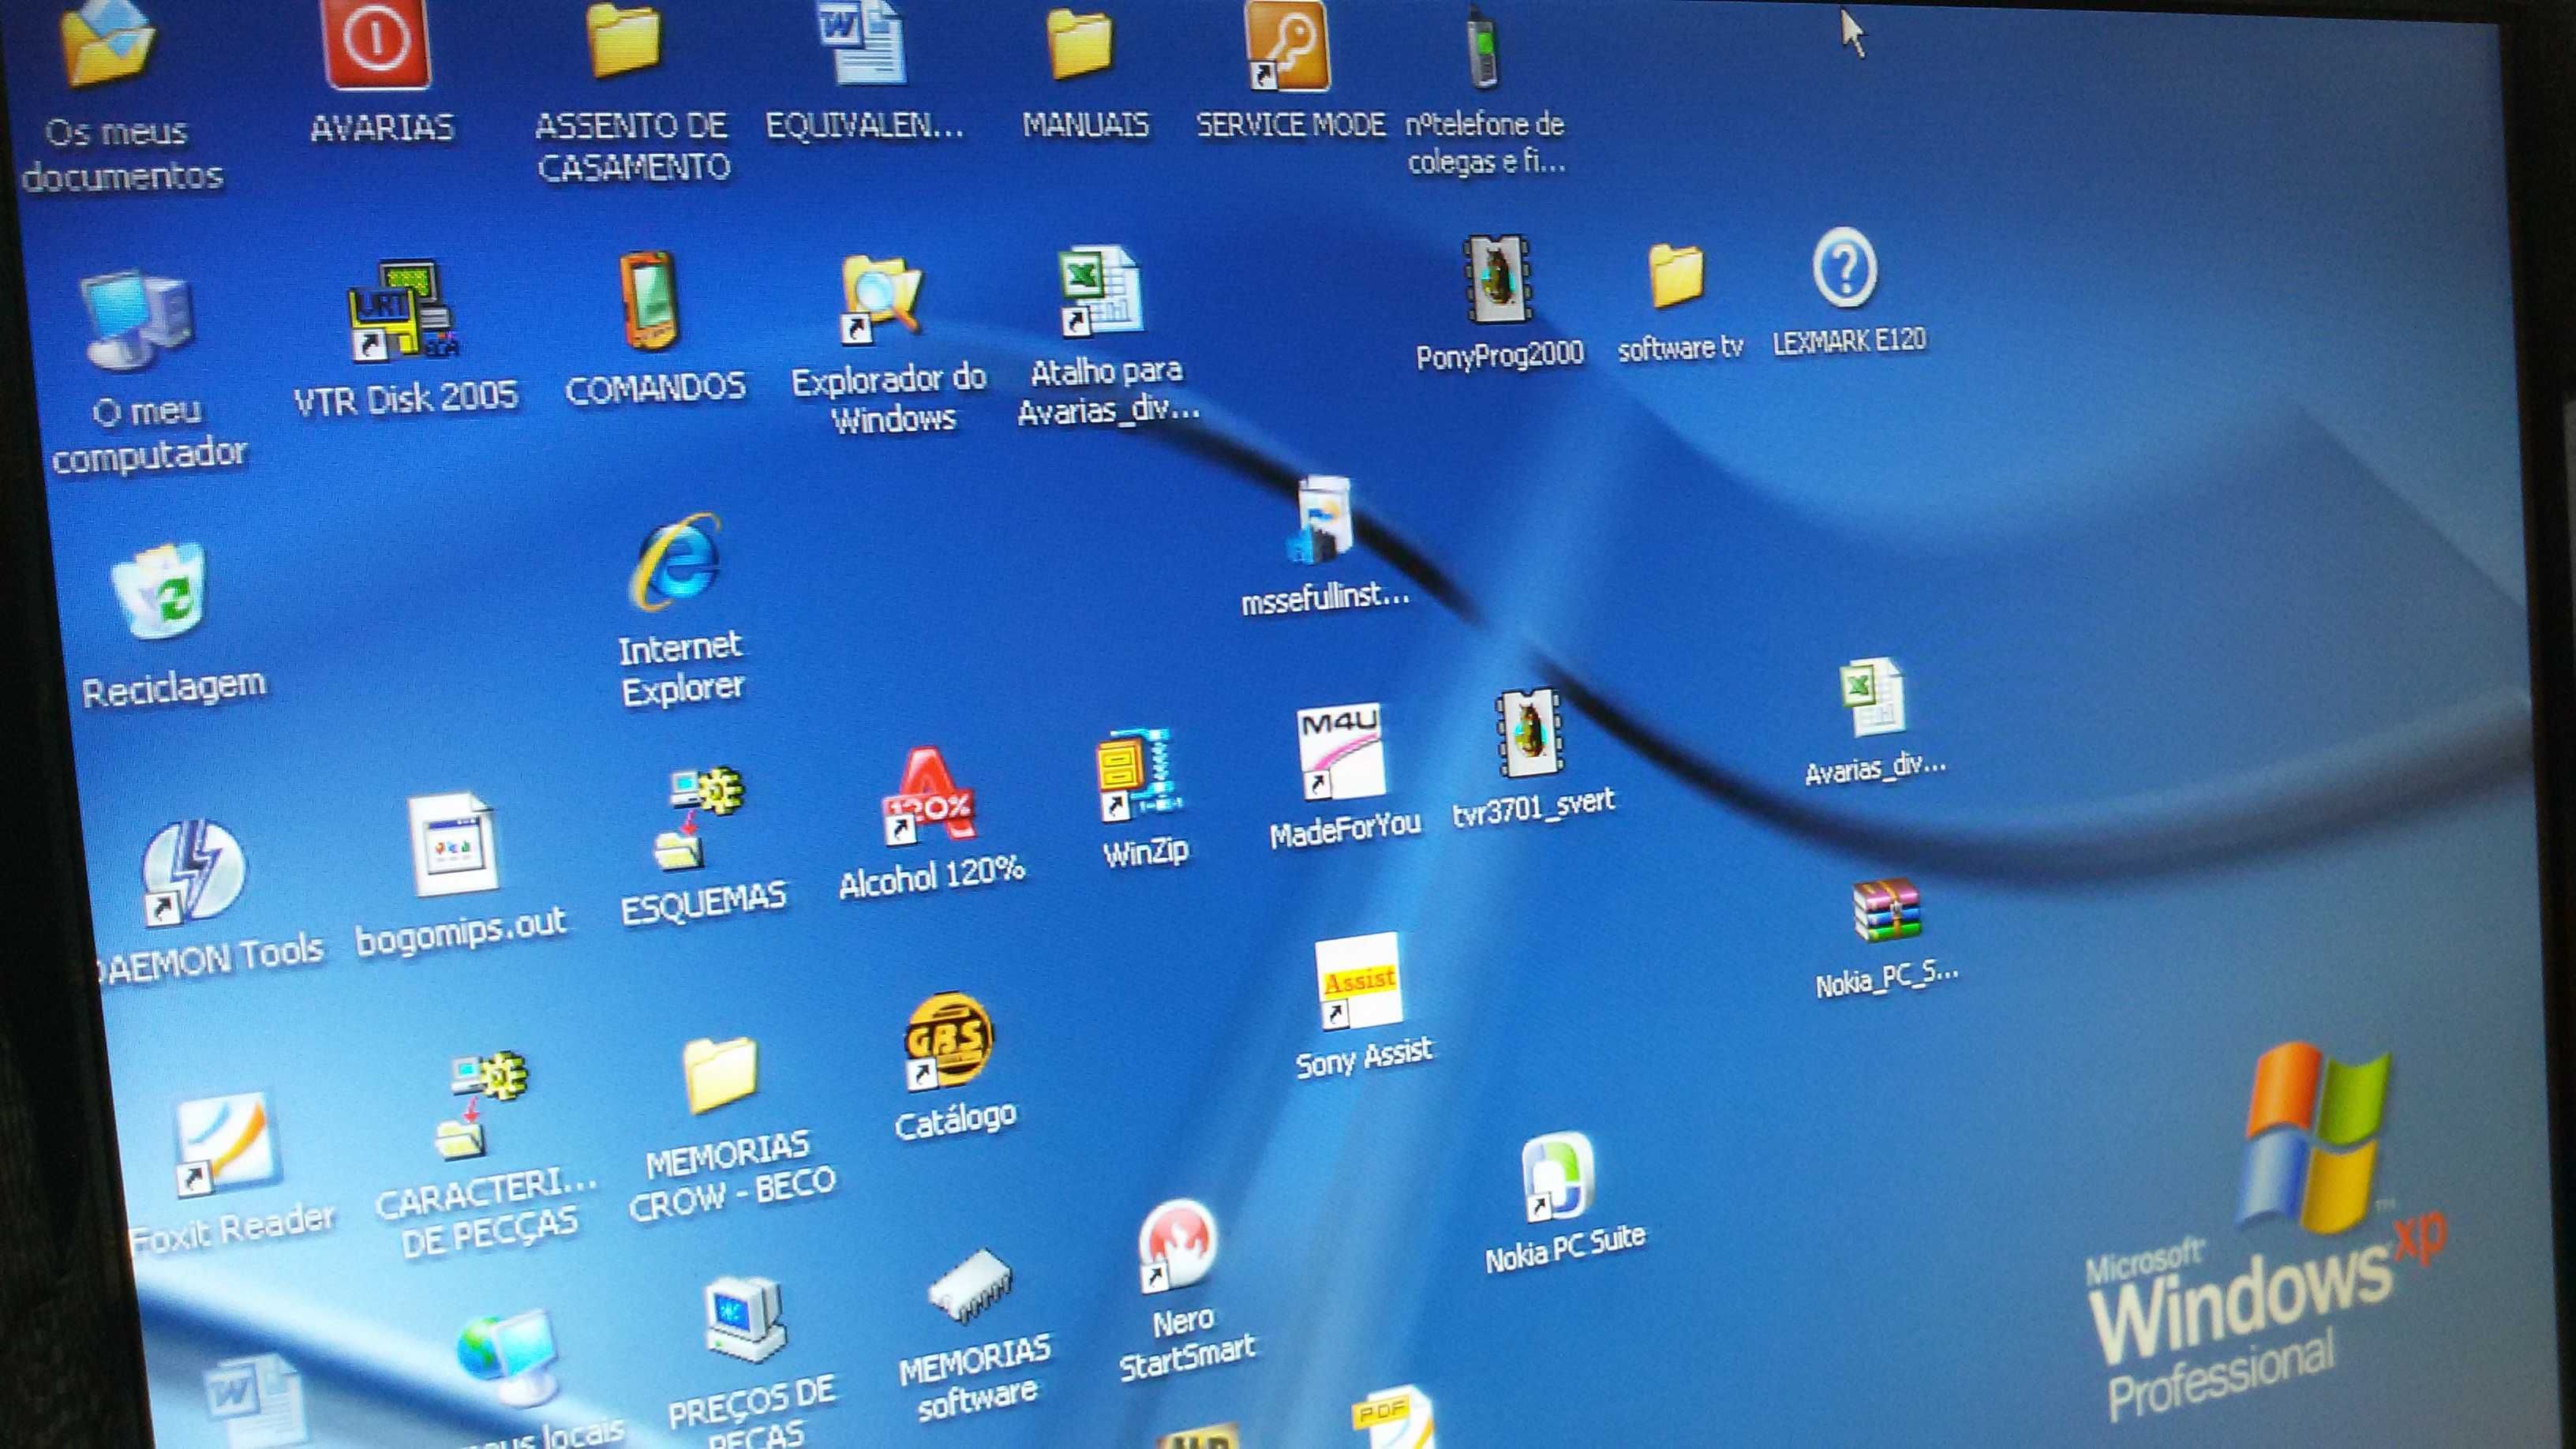Launch Internet Explorer icon
The width and height of the screenshot is (2576, 1449).
(x=676, y=562)
